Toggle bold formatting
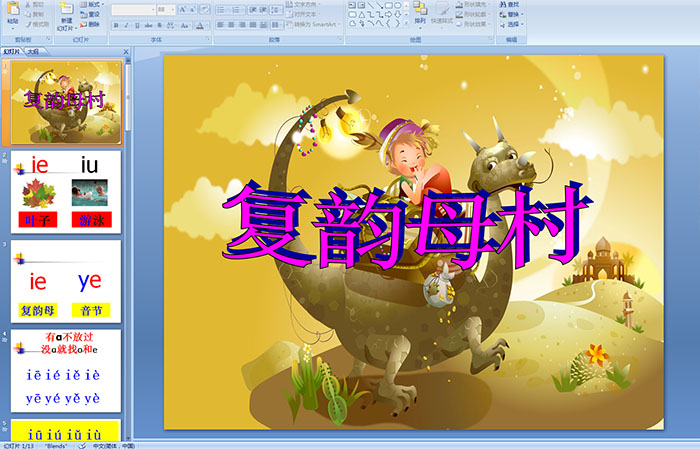 tap(116, 25)
